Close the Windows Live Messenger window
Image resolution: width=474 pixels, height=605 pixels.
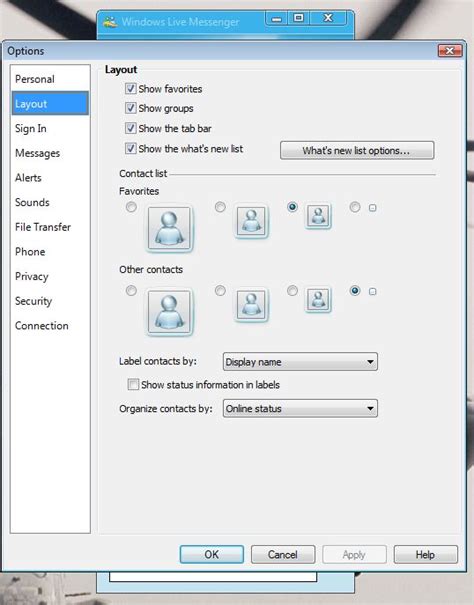tap(328, 18)
